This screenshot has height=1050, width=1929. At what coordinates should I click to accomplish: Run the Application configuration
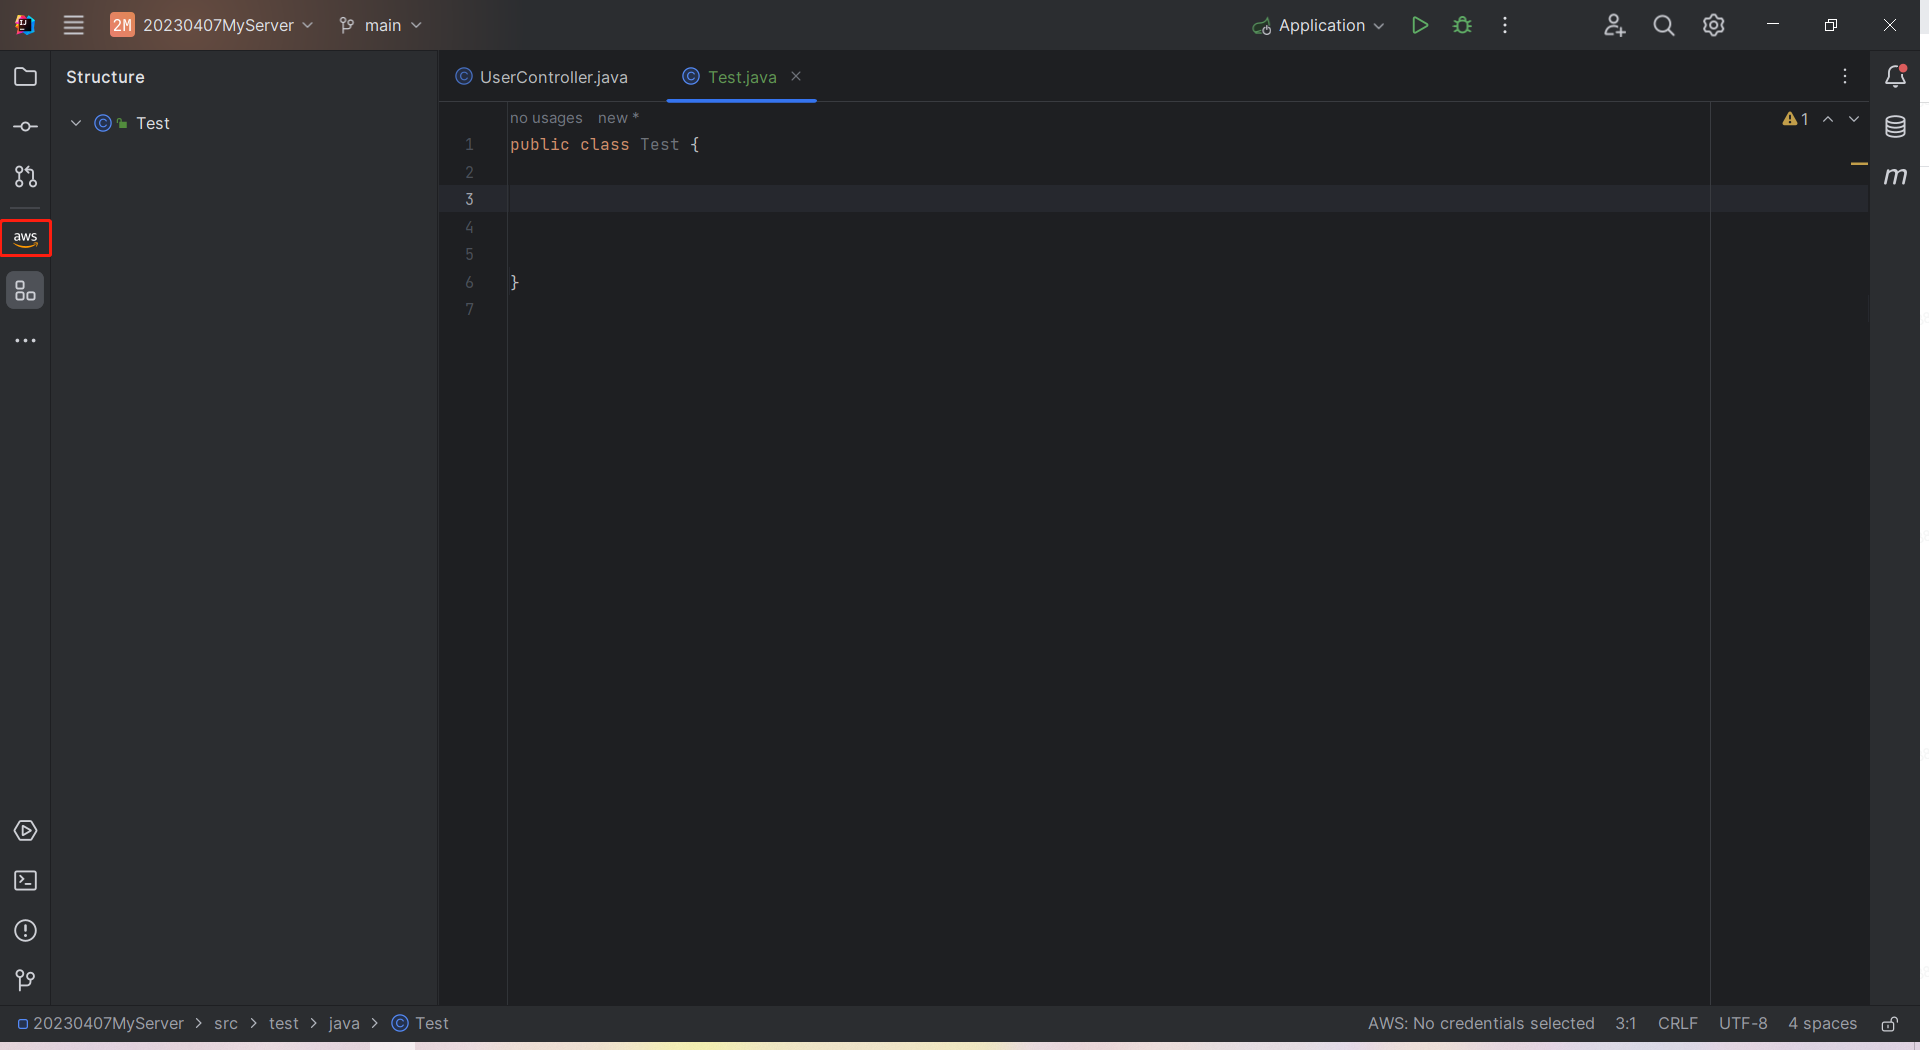tap(1419, 26)
